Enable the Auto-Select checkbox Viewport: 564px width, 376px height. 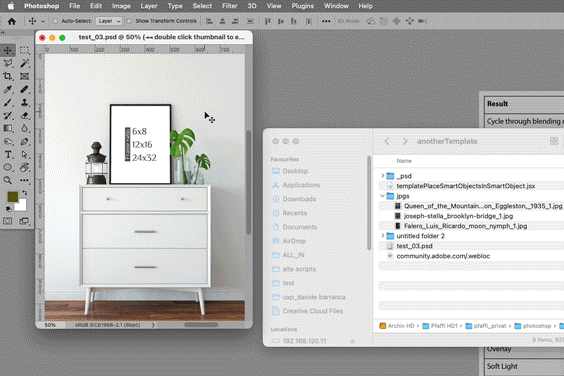pos(55,21)
